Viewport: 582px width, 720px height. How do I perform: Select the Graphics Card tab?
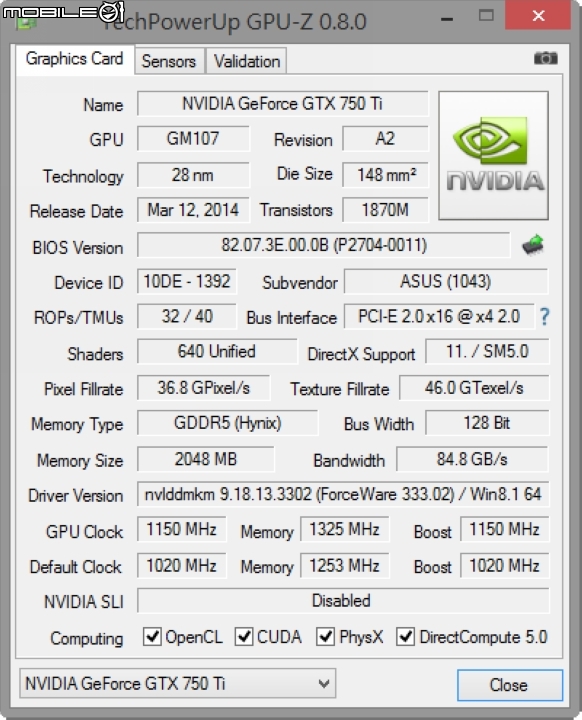tap(74, 59)
